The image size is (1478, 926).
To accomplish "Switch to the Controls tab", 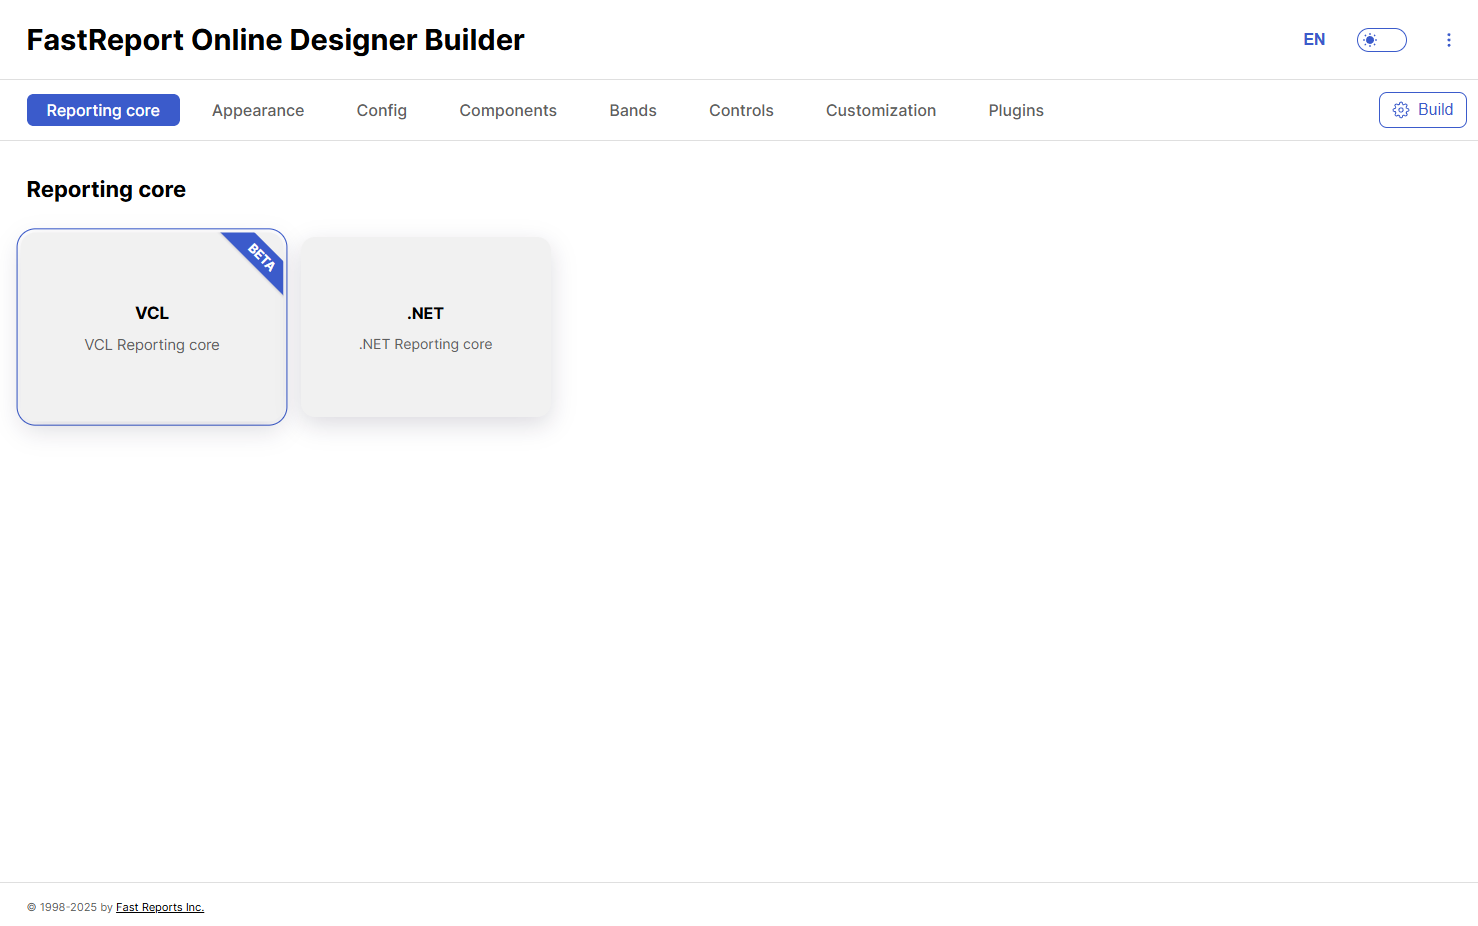I will coord(741,110).
